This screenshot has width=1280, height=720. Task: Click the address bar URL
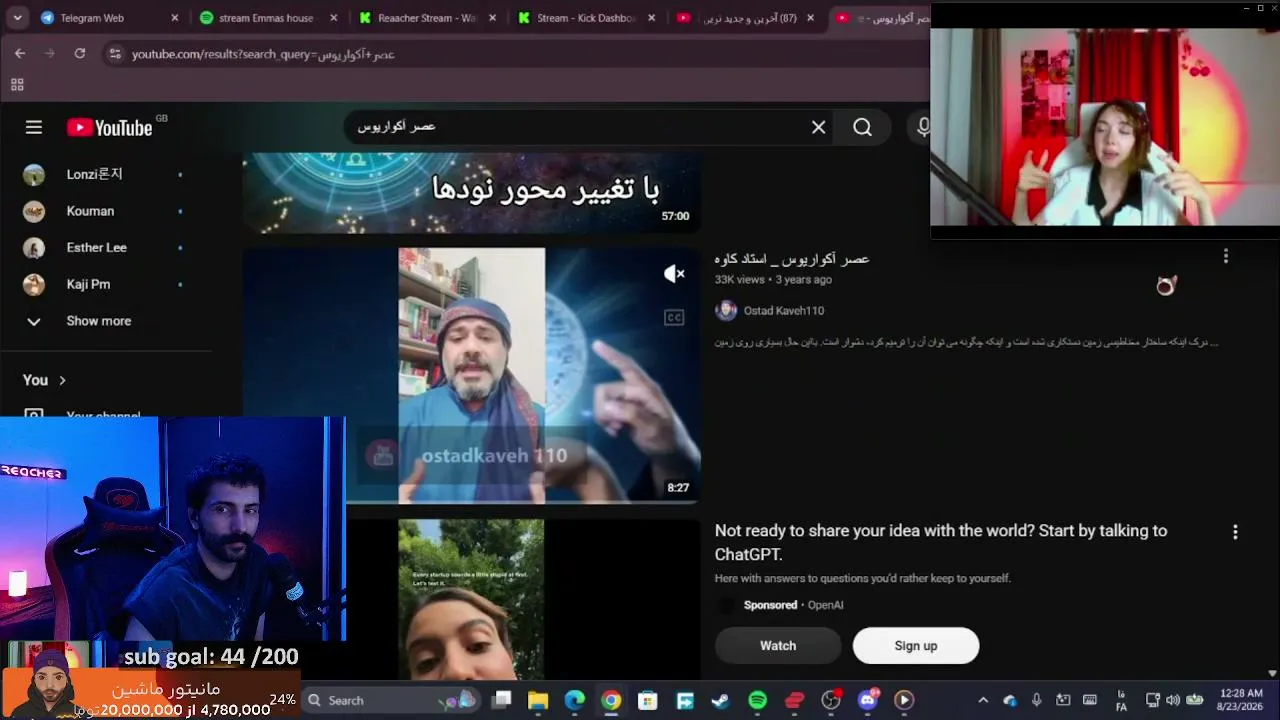pyautogui.click(x=263, y=54)
